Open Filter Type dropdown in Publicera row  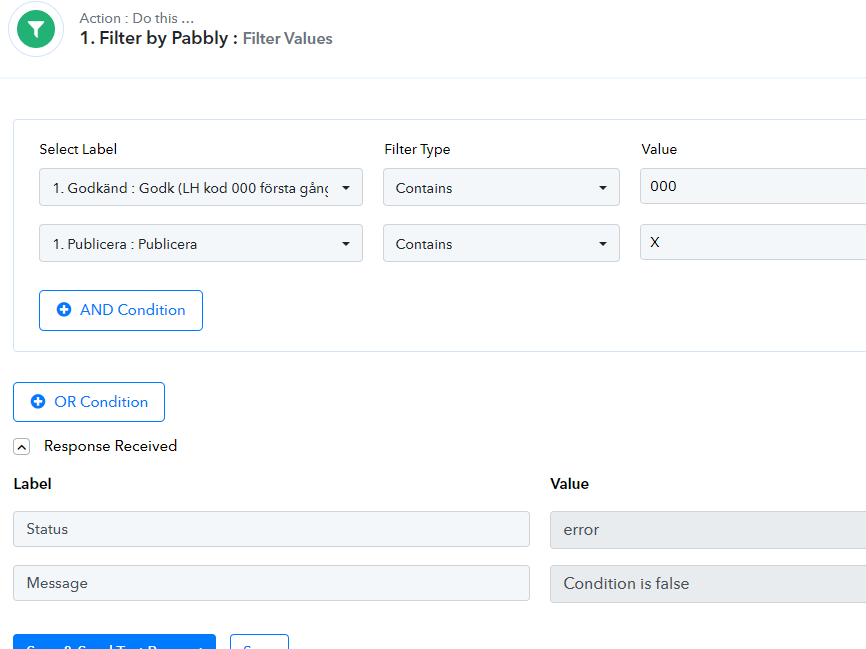(x=501, y=243)
